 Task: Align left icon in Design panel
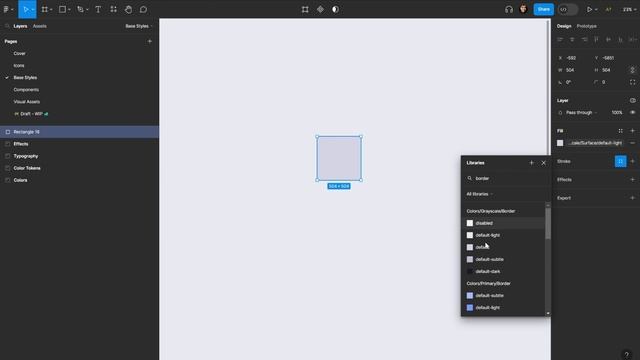tap(560, 40)
